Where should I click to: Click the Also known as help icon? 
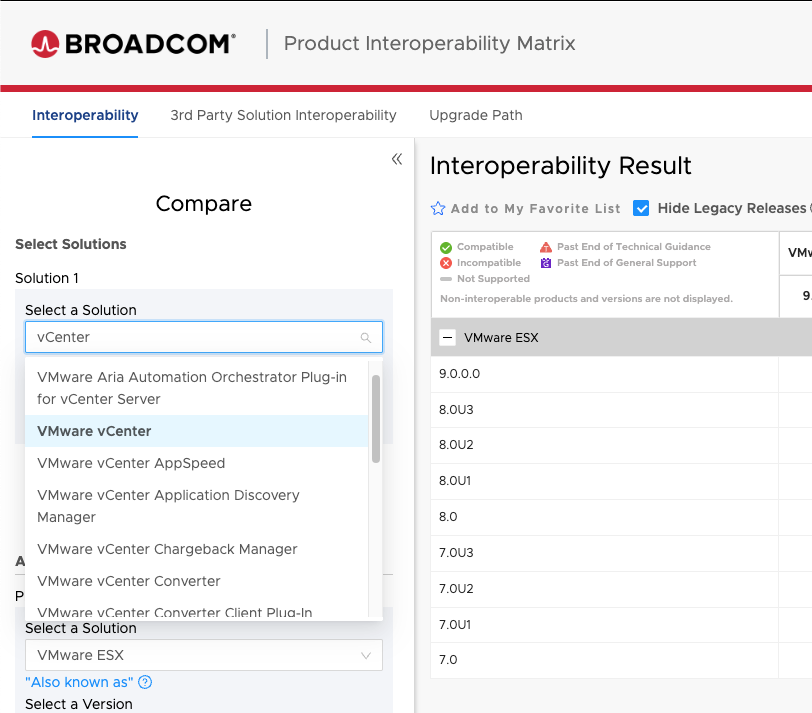pos(145,682)
